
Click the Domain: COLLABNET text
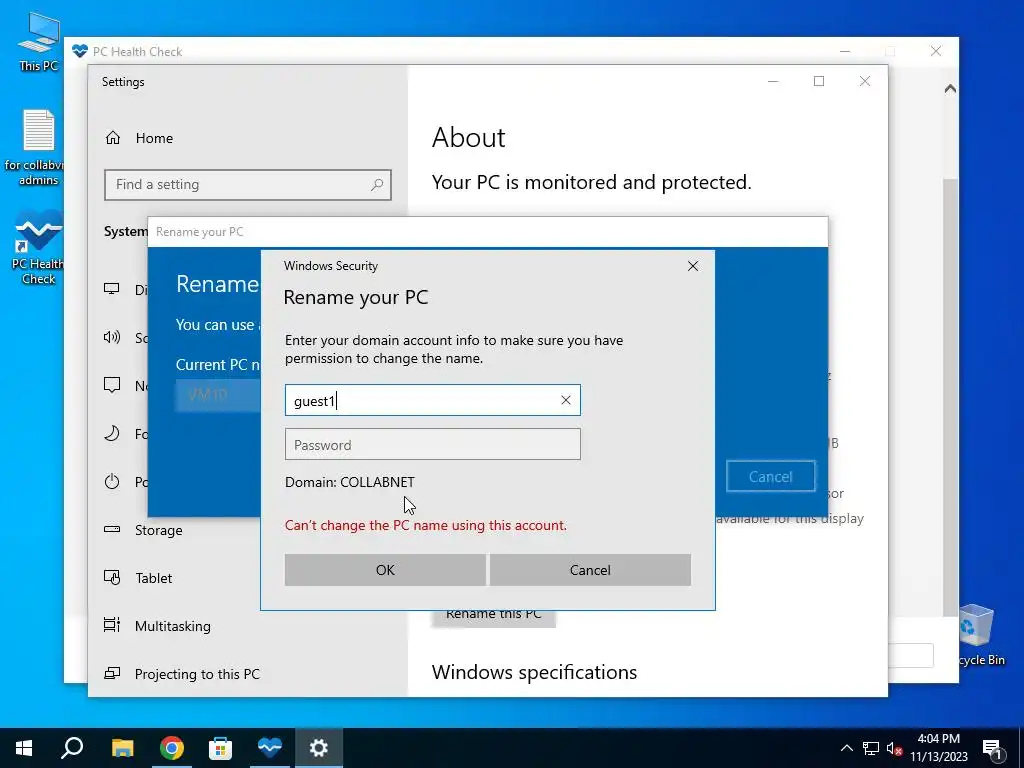(x=349, y=482)
